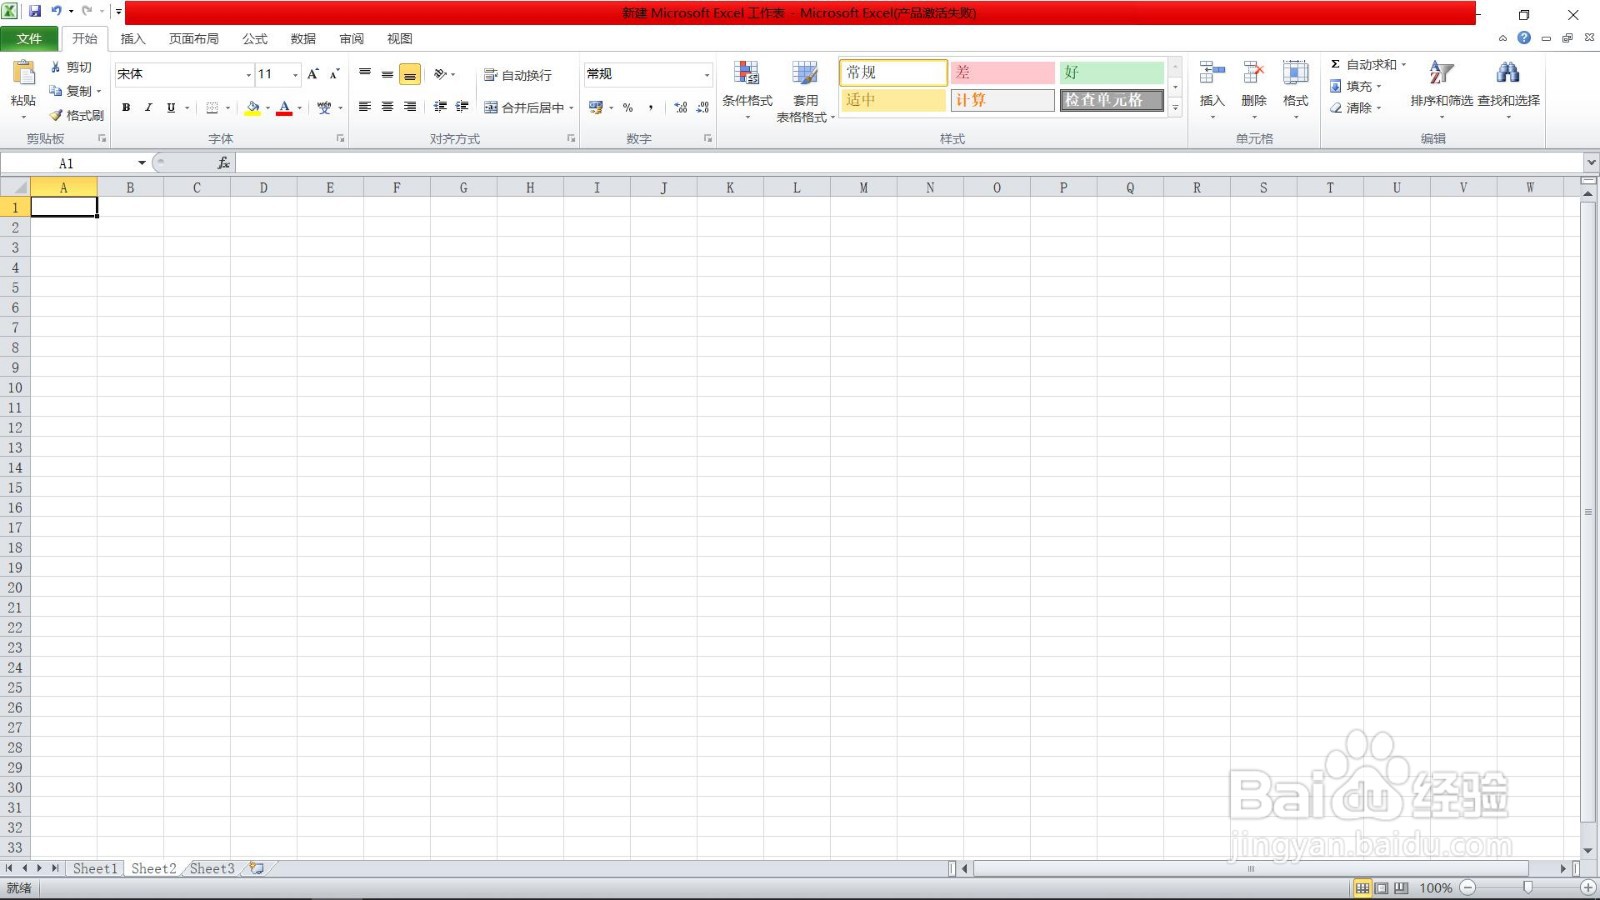
Task: Go to the first sheet navigation arrow
Action: [9, 868]
